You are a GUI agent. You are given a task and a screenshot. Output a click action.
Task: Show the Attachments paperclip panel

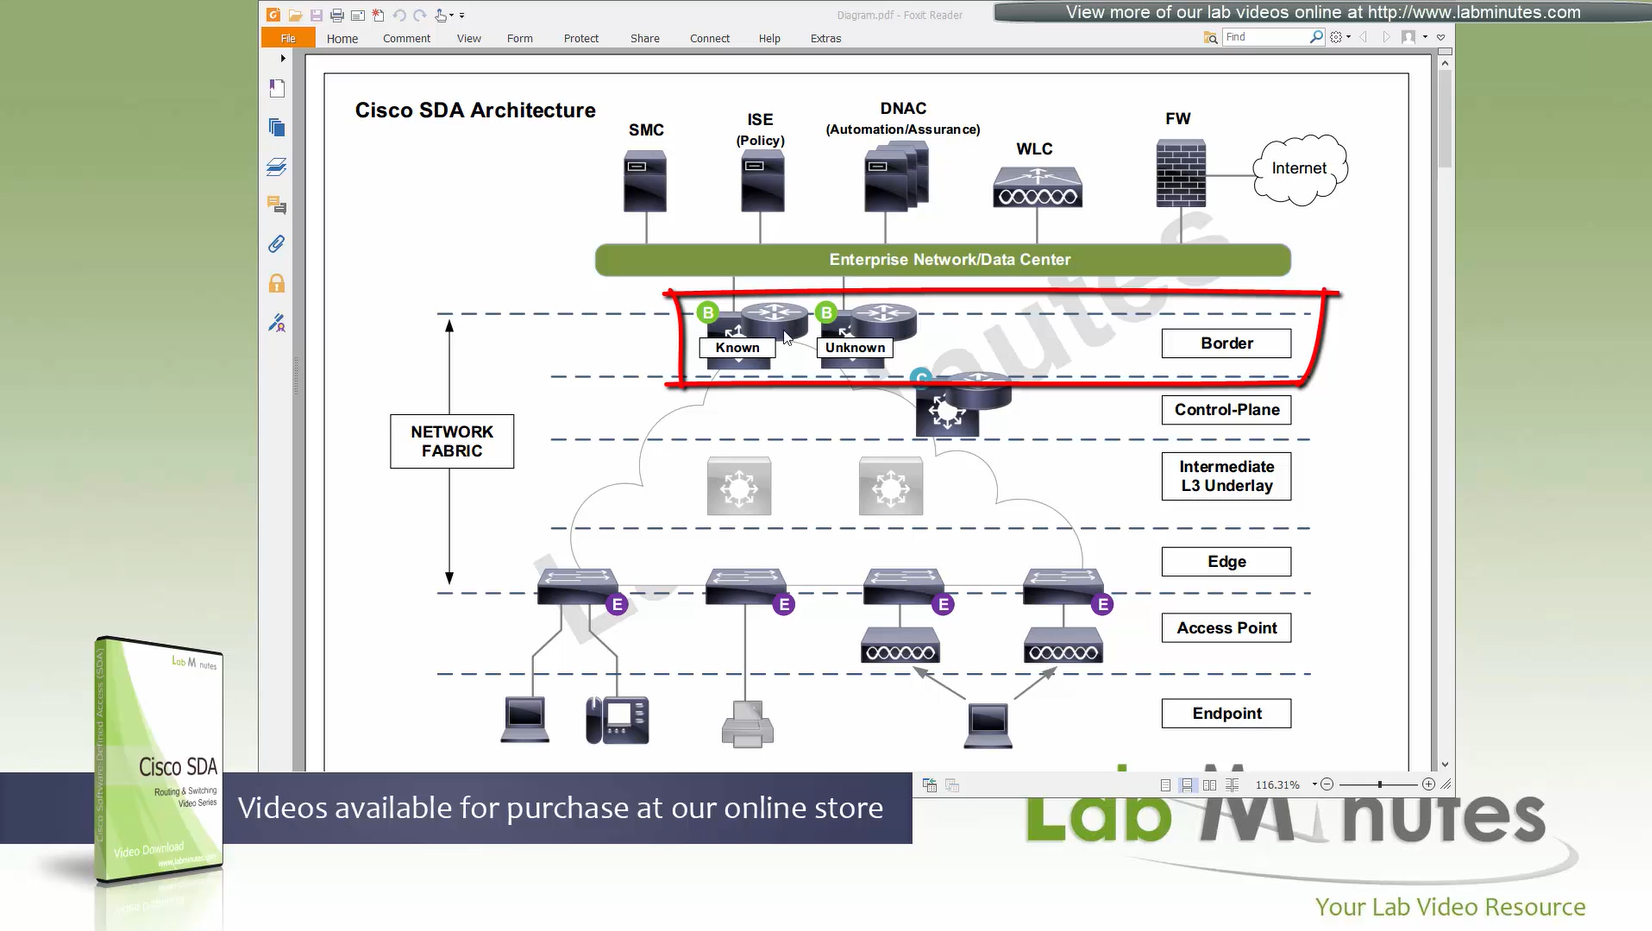pos(277,244)
